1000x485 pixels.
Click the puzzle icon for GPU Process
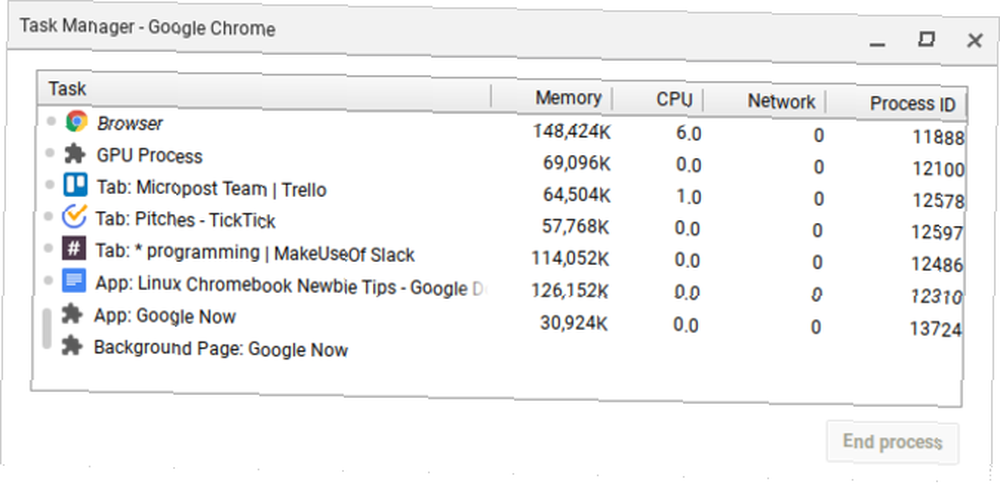(75, 154)
